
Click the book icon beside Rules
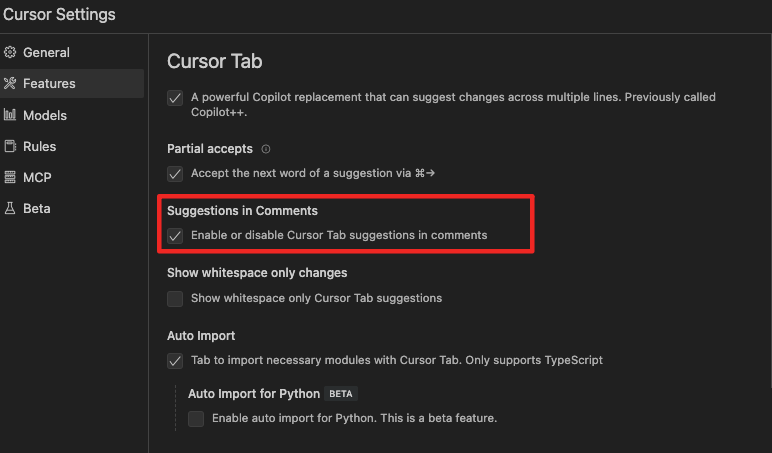[10, 146]
